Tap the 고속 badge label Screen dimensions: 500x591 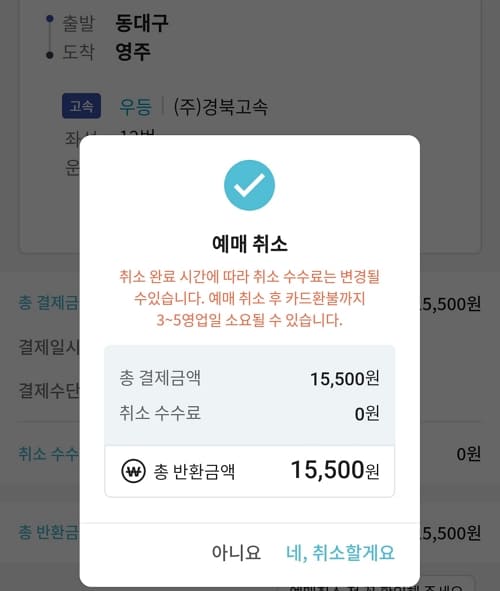coord(81,106)
